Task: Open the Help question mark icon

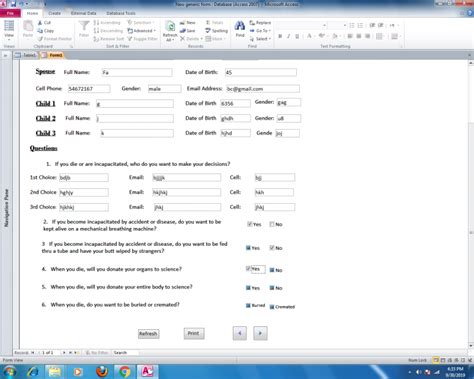Action: (471, 13)
